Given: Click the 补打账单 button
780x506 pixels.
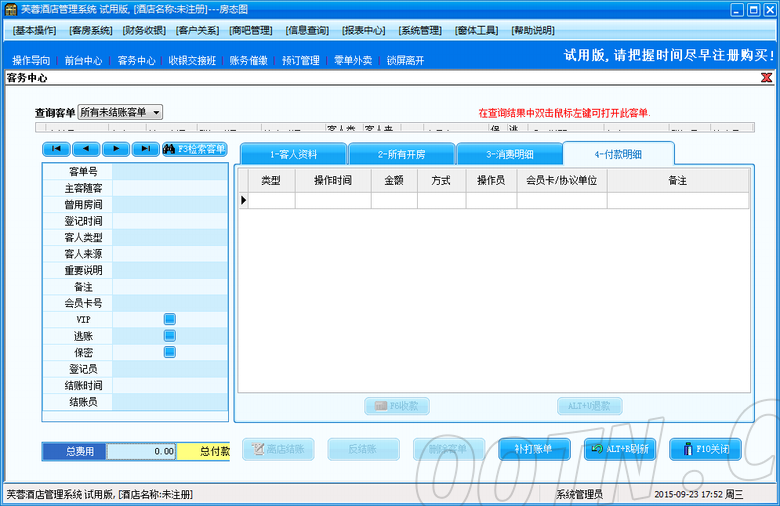Looking at the screenshot, I should click(533, 449).
